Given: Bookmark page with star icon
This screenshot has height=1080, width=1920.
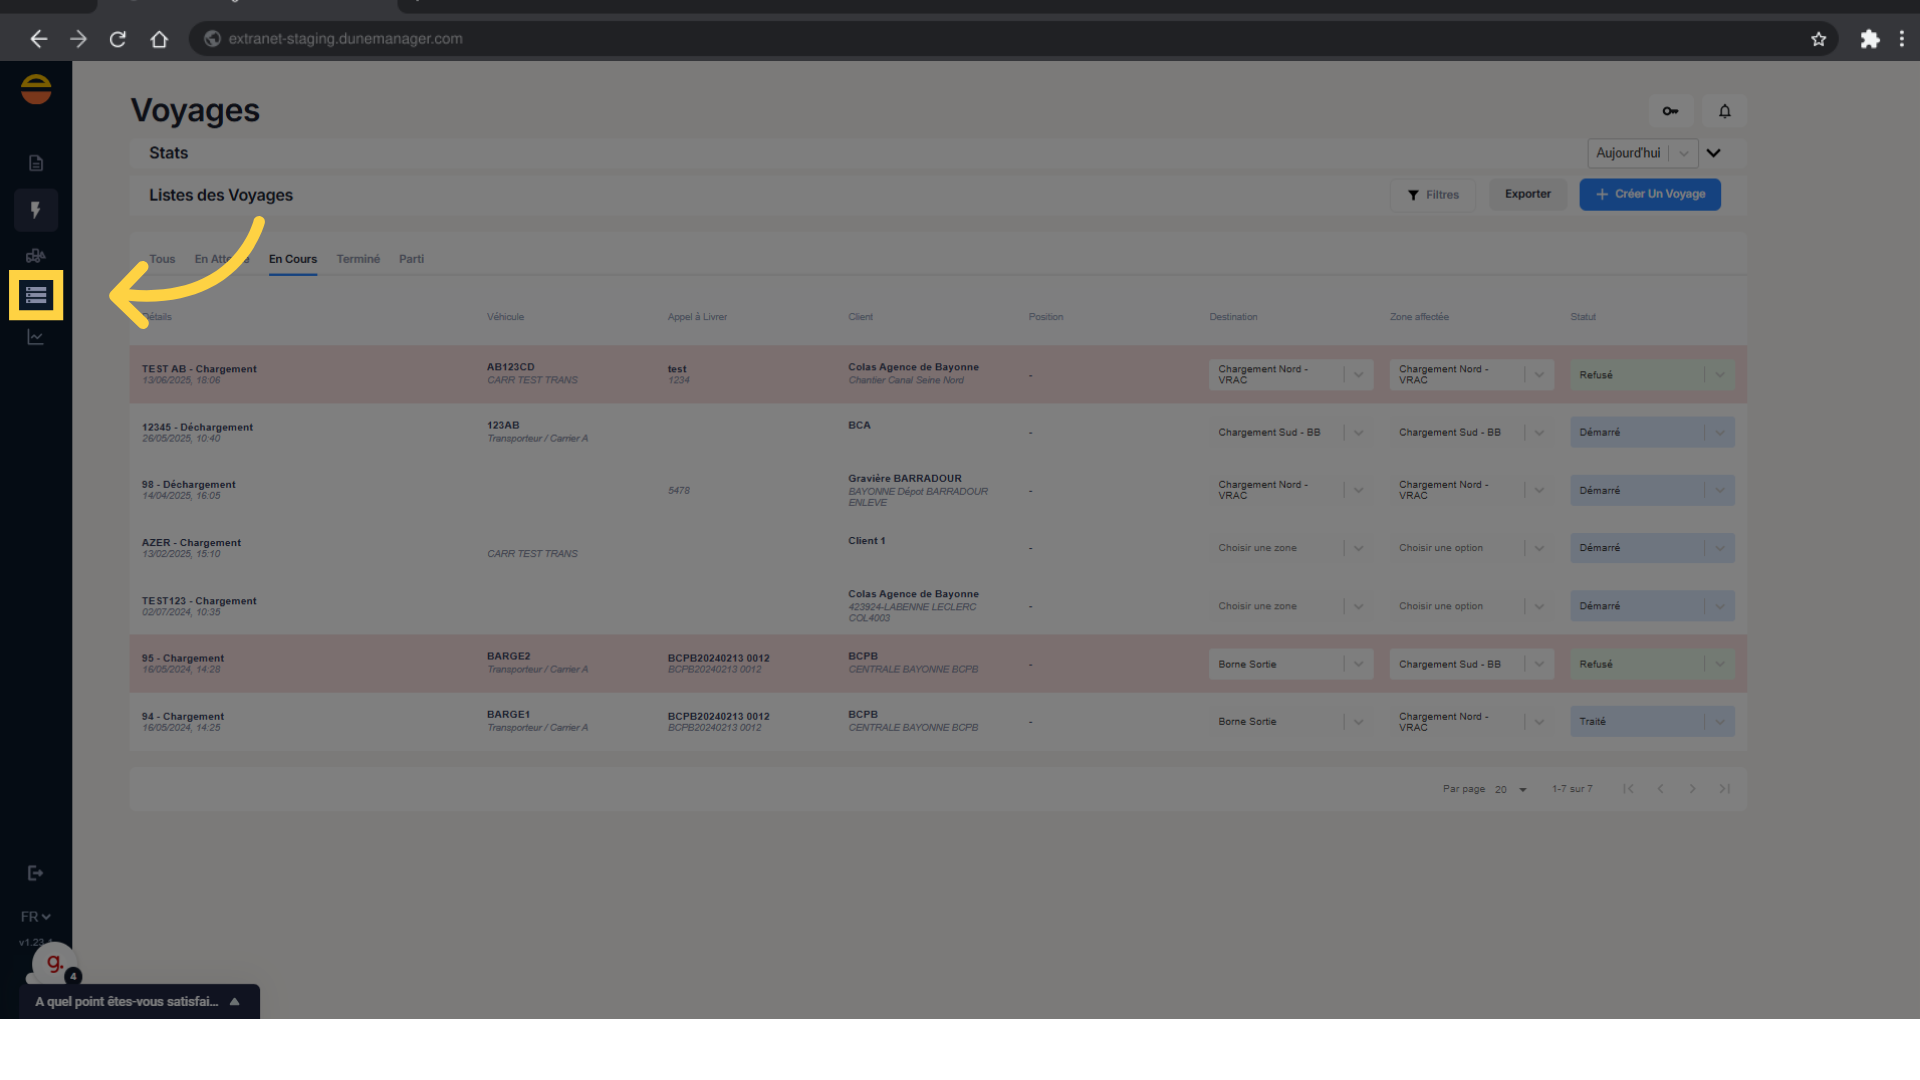Looking at the screenshot, I should coord(1818,39).
